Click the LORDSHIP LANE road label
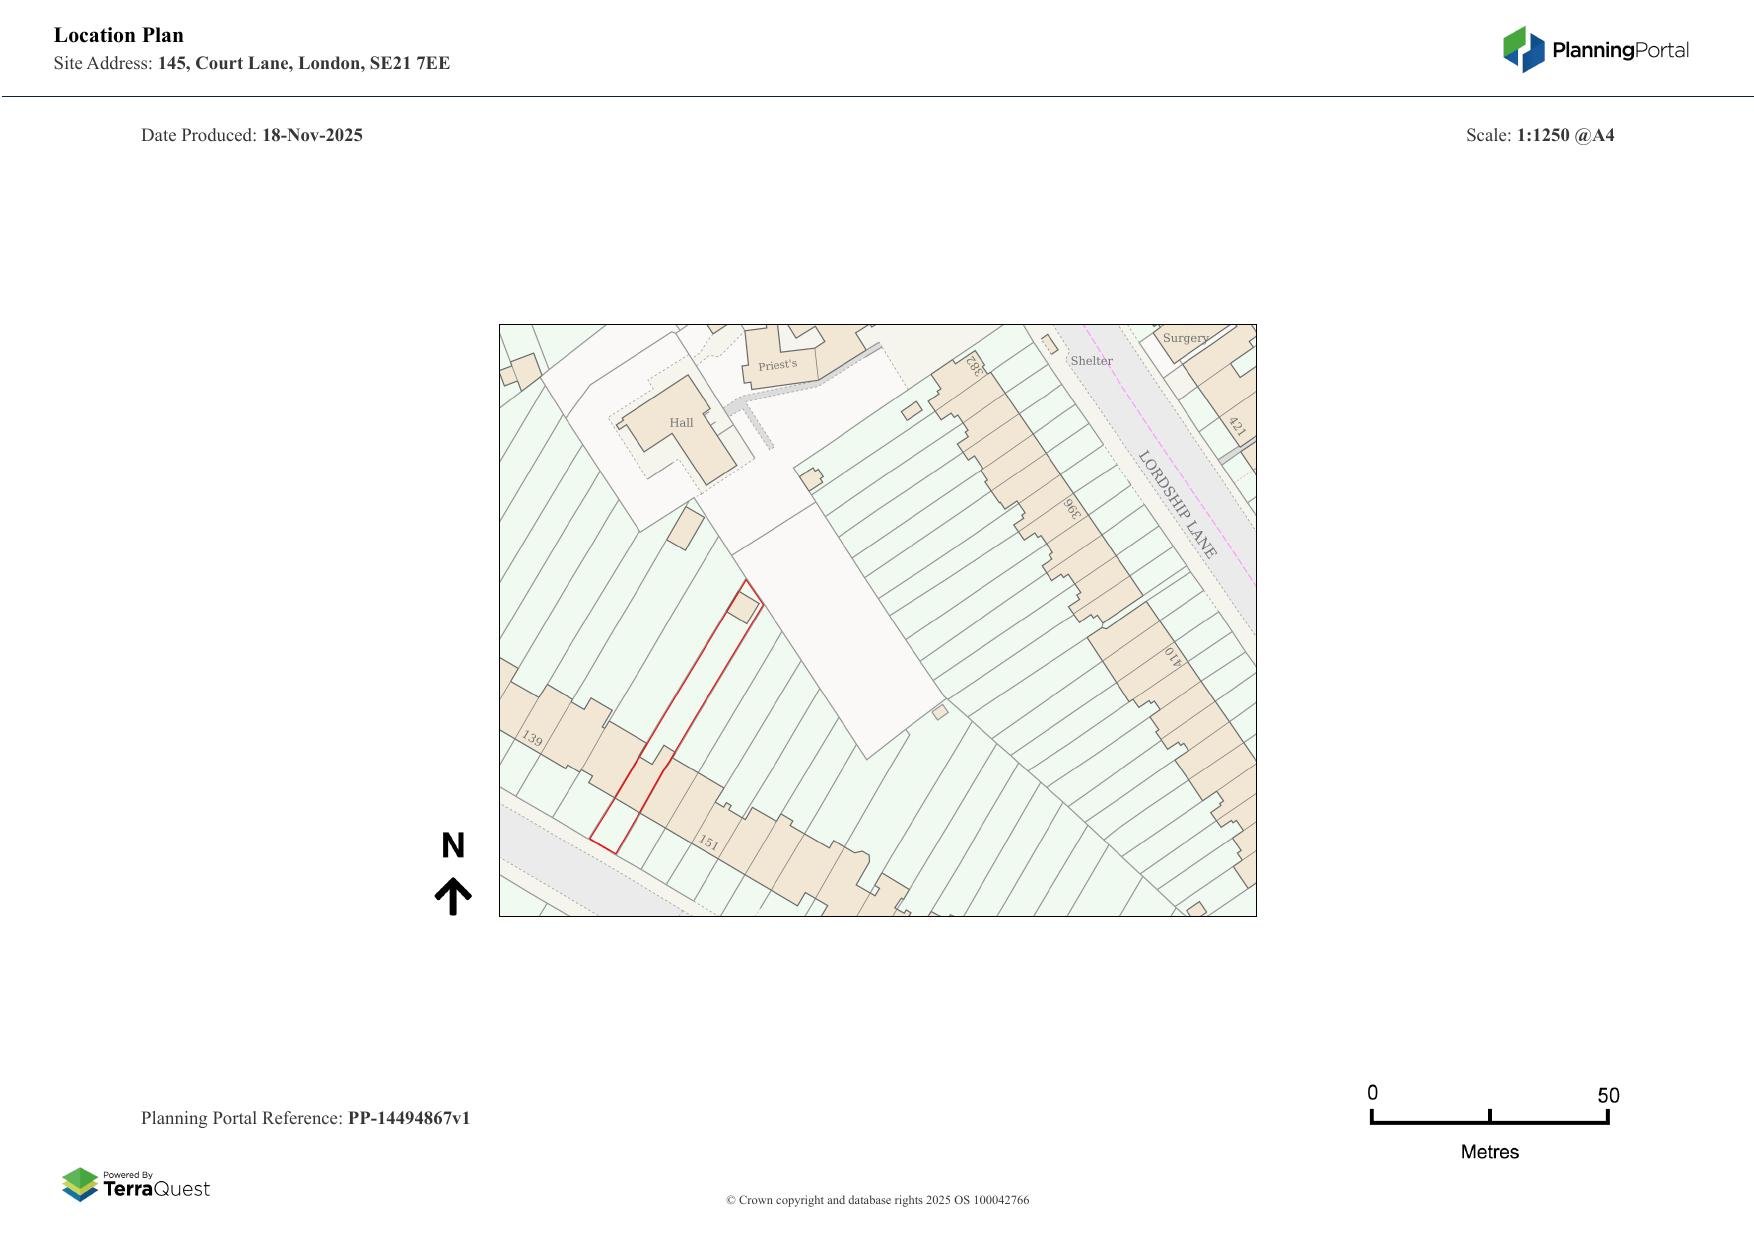The width and height of the screenshot is (1754, 1241). pyautogui.click(x=1178, y=505)
